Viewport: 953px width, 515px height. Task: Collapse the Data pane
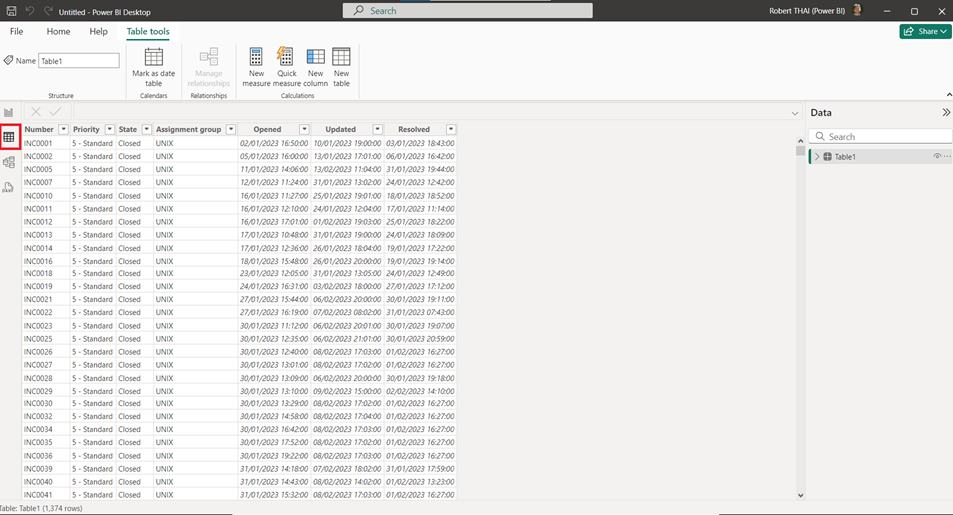pyautogui.click(x=945, y=113)
